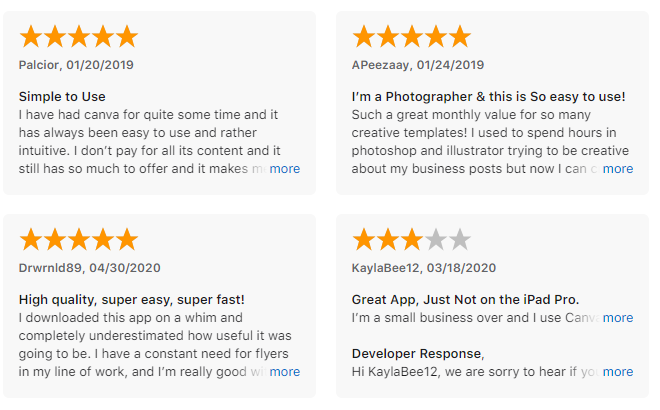This screenshot has height=410, width=660.
Task: Click third orange star in KaylaBee12's rating
Action: (412, 240)
